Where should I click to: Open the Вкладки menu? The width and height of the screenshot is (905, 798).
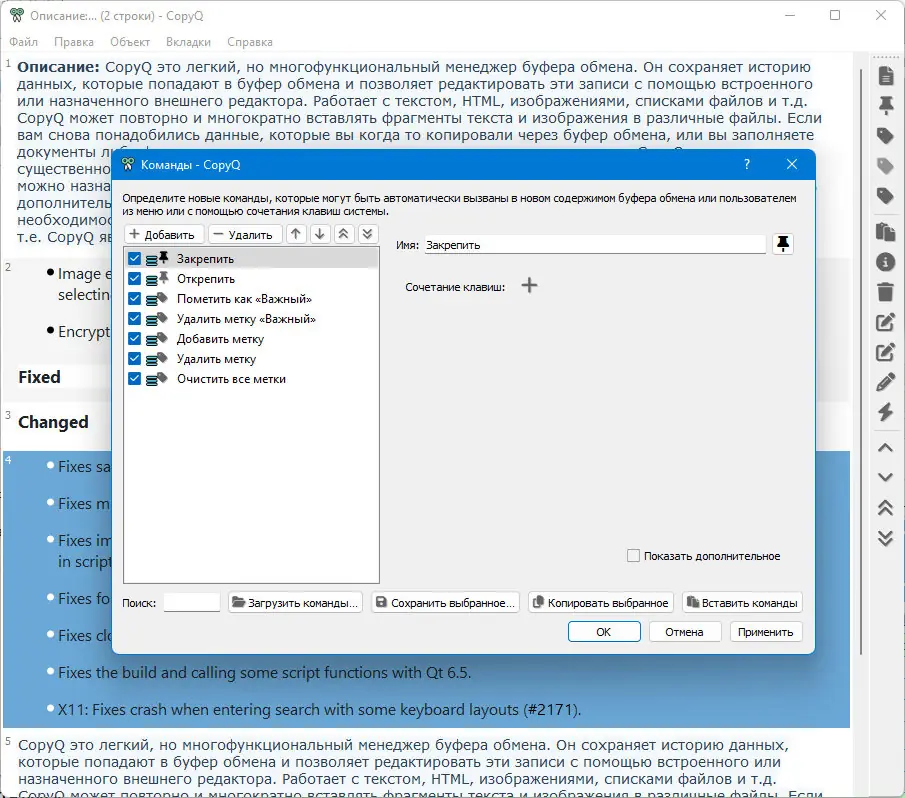coord(188,42)
